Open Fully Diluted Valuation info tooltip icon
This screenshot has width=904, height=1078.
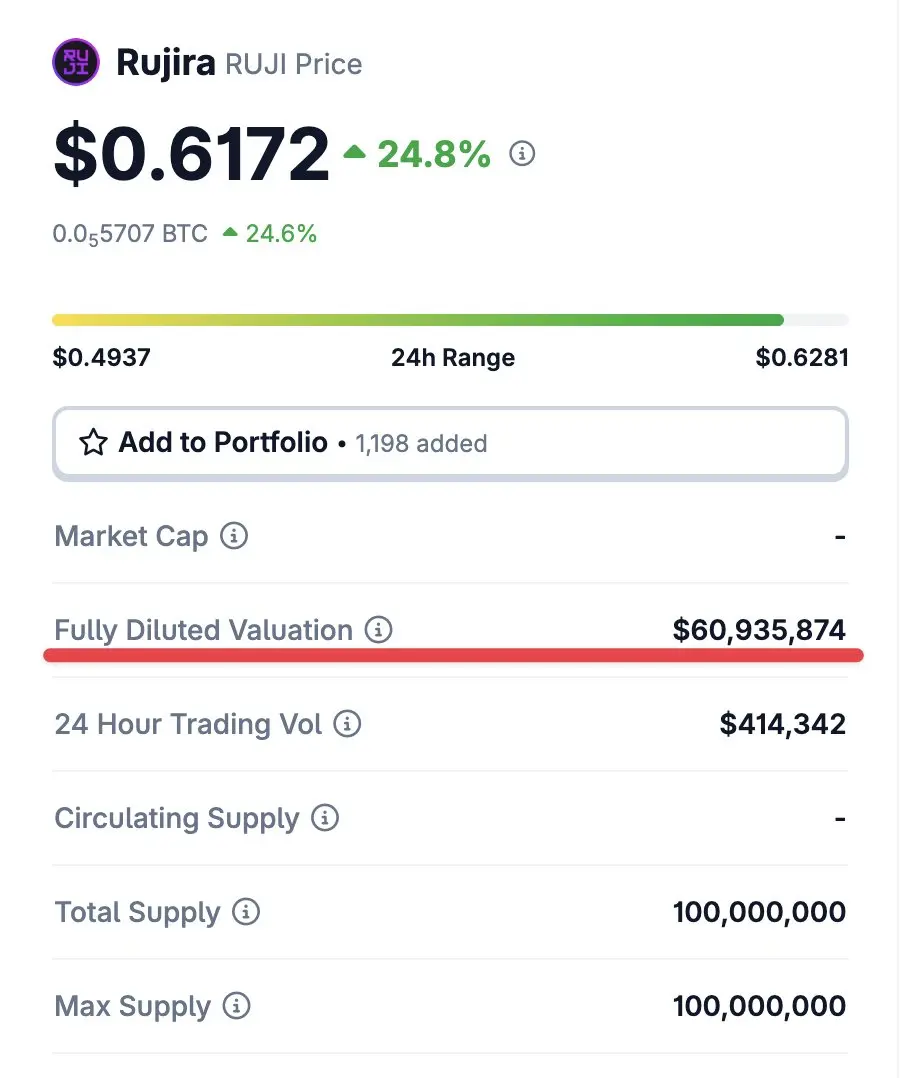(378, 629)
